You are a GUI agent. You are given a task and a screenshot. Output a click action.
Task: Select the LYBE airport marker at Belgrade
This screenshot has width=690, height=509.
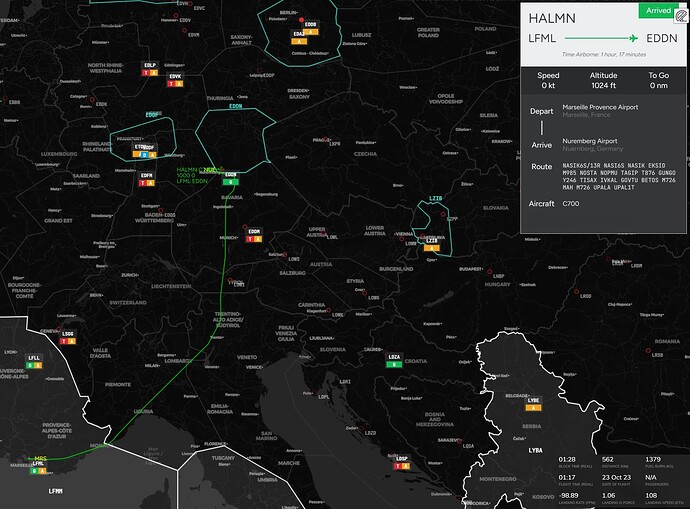(x=534, y=403)
